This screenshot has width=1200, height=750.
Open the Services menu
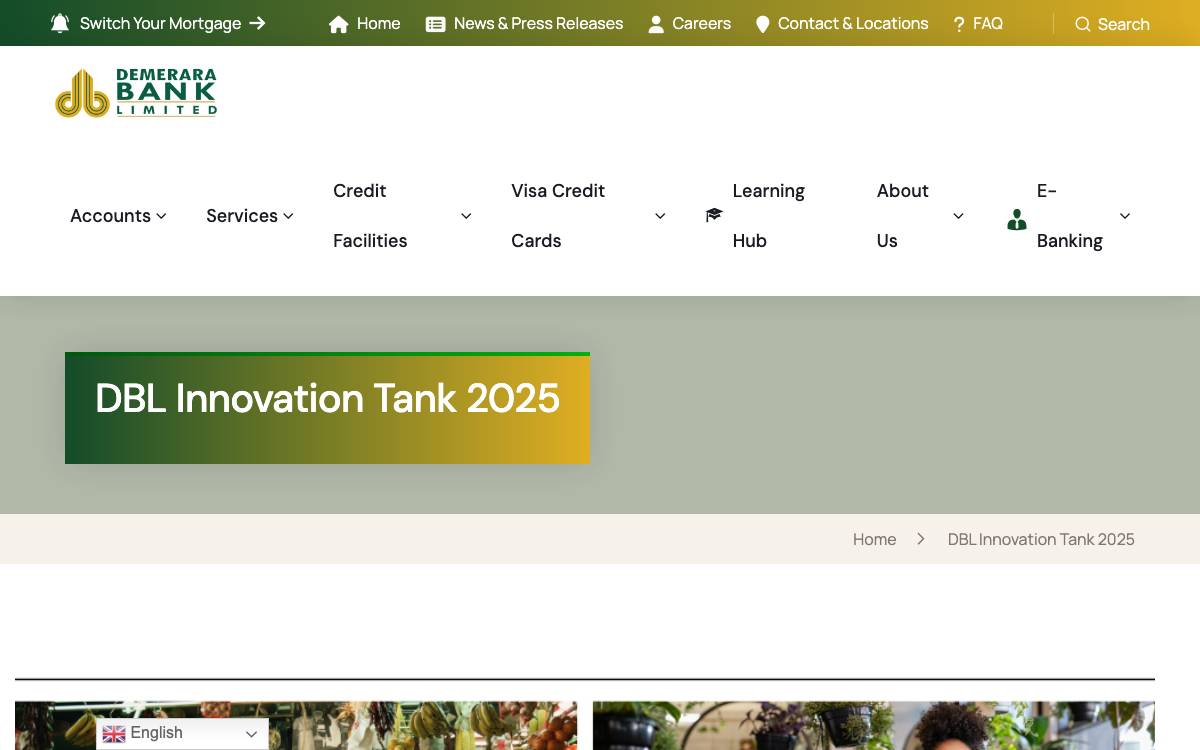tap(250, 216)
